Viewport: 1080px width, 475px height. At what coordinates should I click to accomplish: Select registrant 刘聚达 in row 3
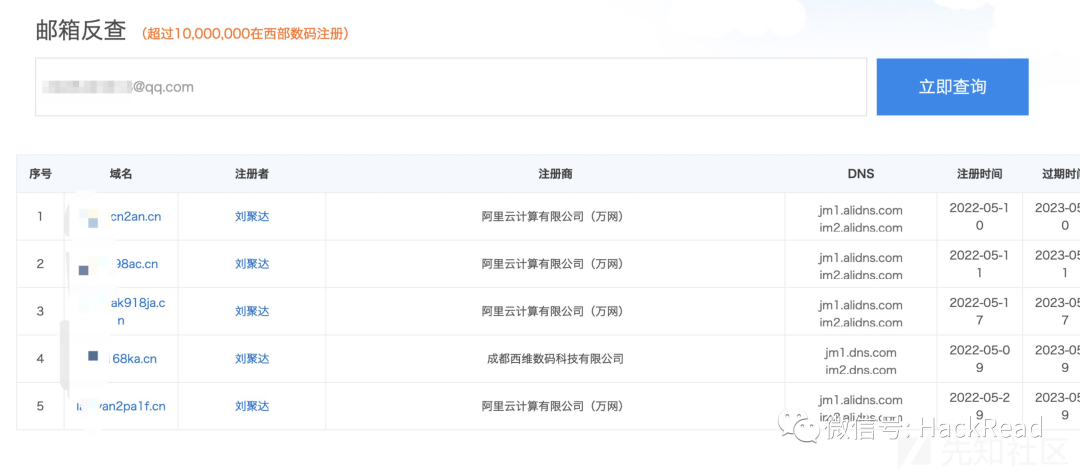coord(252,311)
